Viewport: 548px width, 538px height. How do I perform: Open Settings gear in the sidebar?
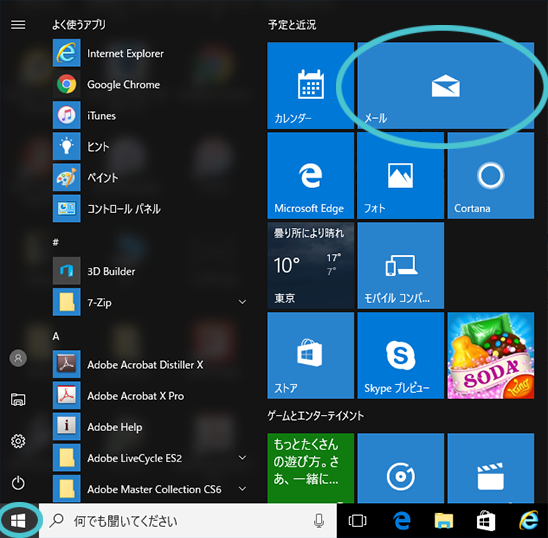pyautogui.click(x=18, y=441)
